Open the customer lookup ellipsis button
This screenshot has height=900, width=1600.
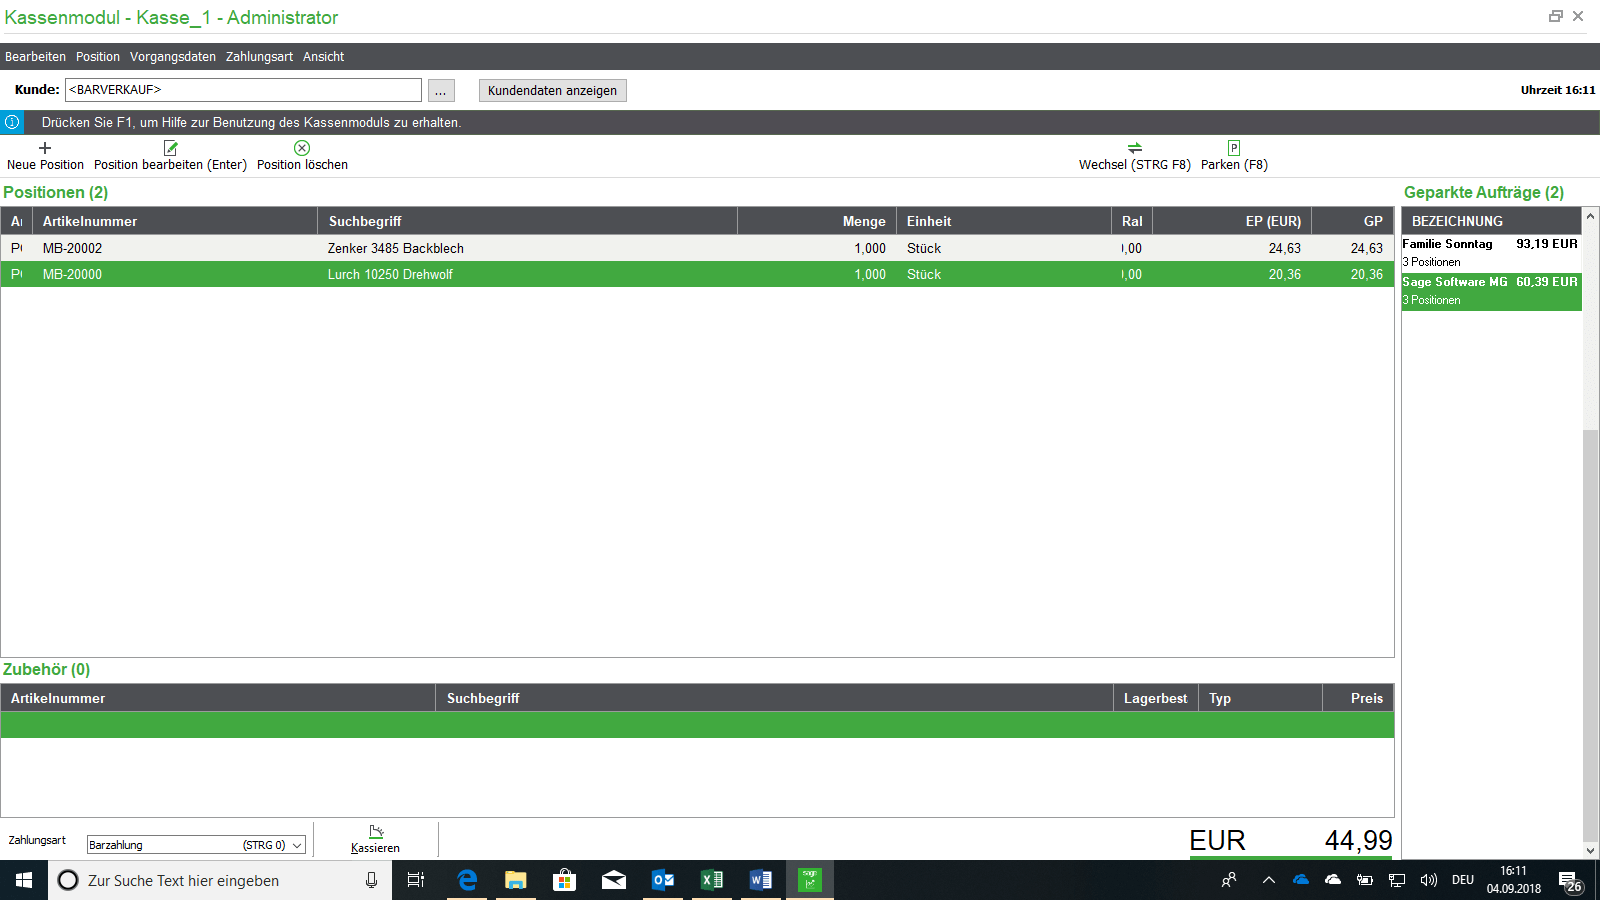click(441, 90)
